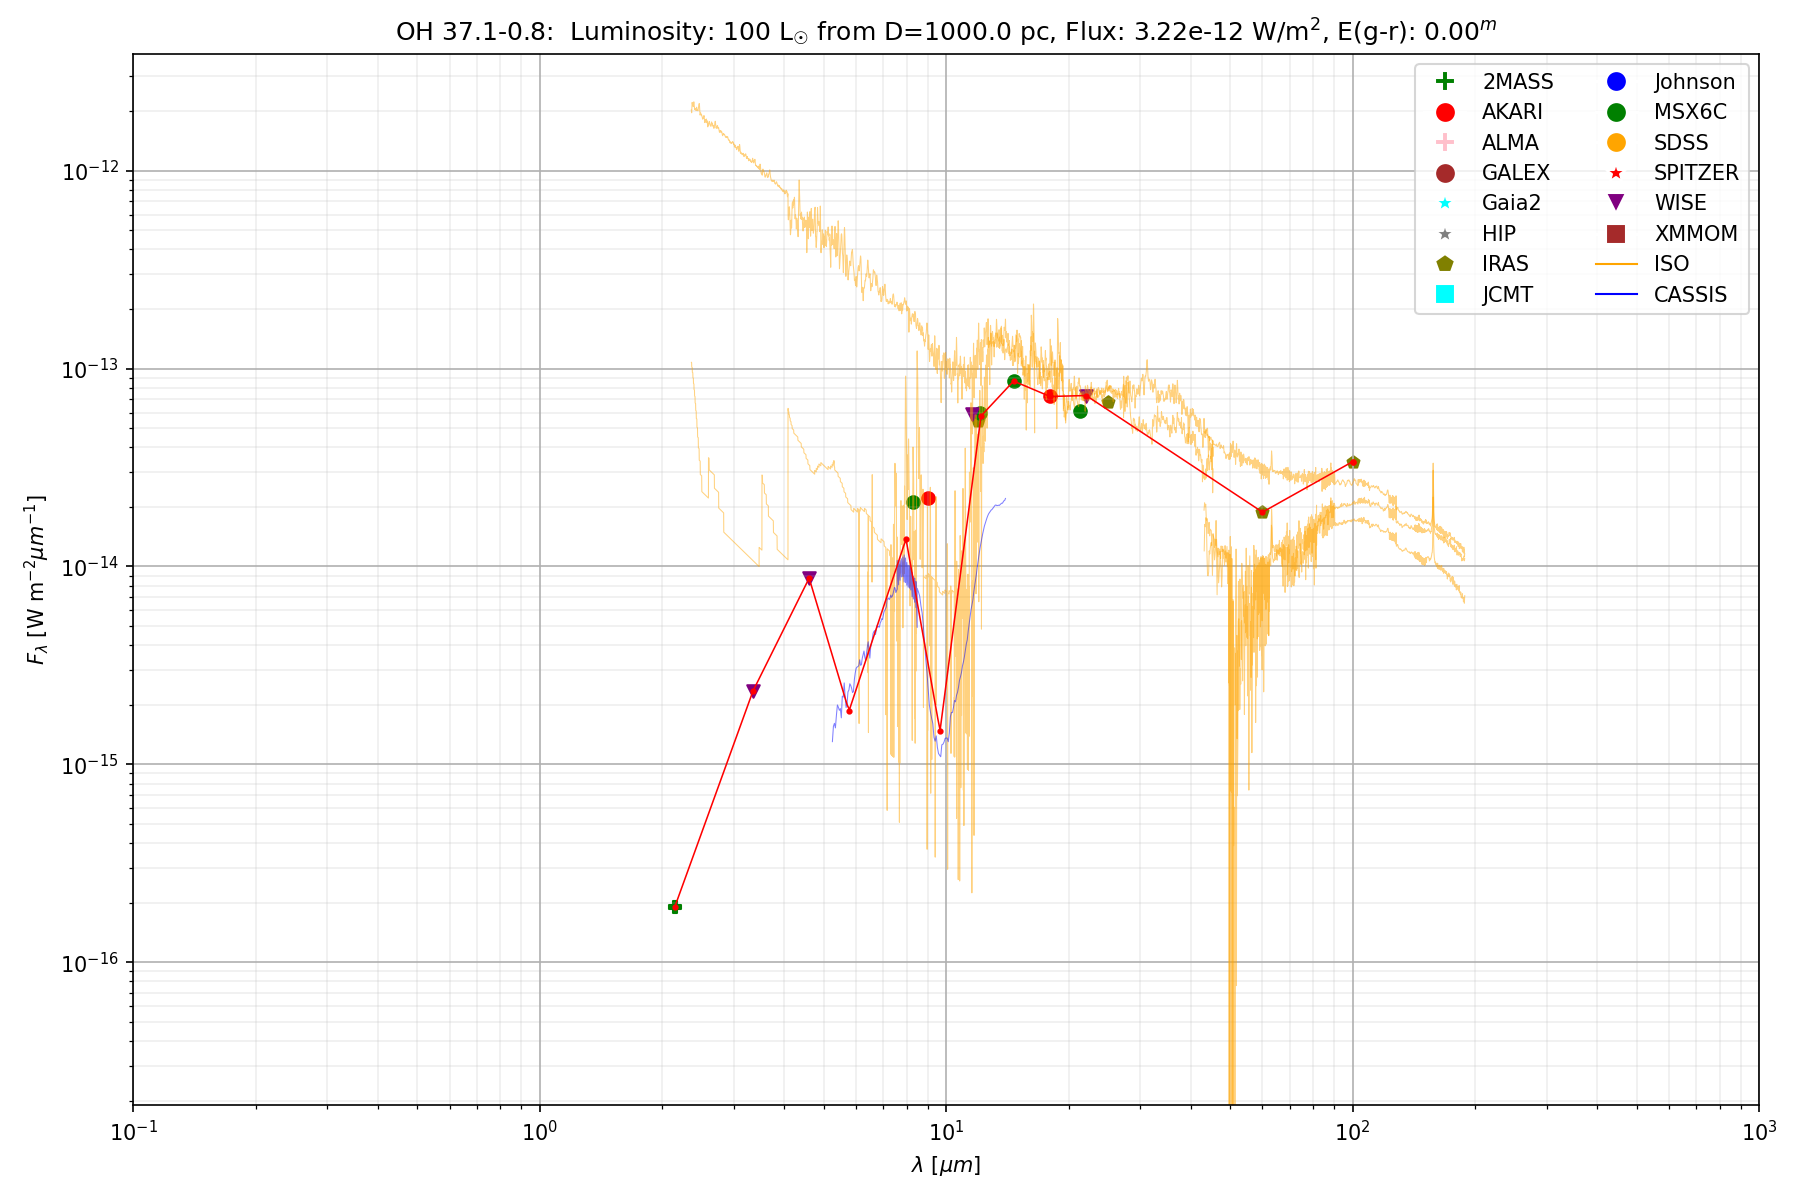Image resolution: width=1800 pixels, height=1200 pixels.
Task: Click the XMMOM brown square legend marker
Action: pos(1616,234)
